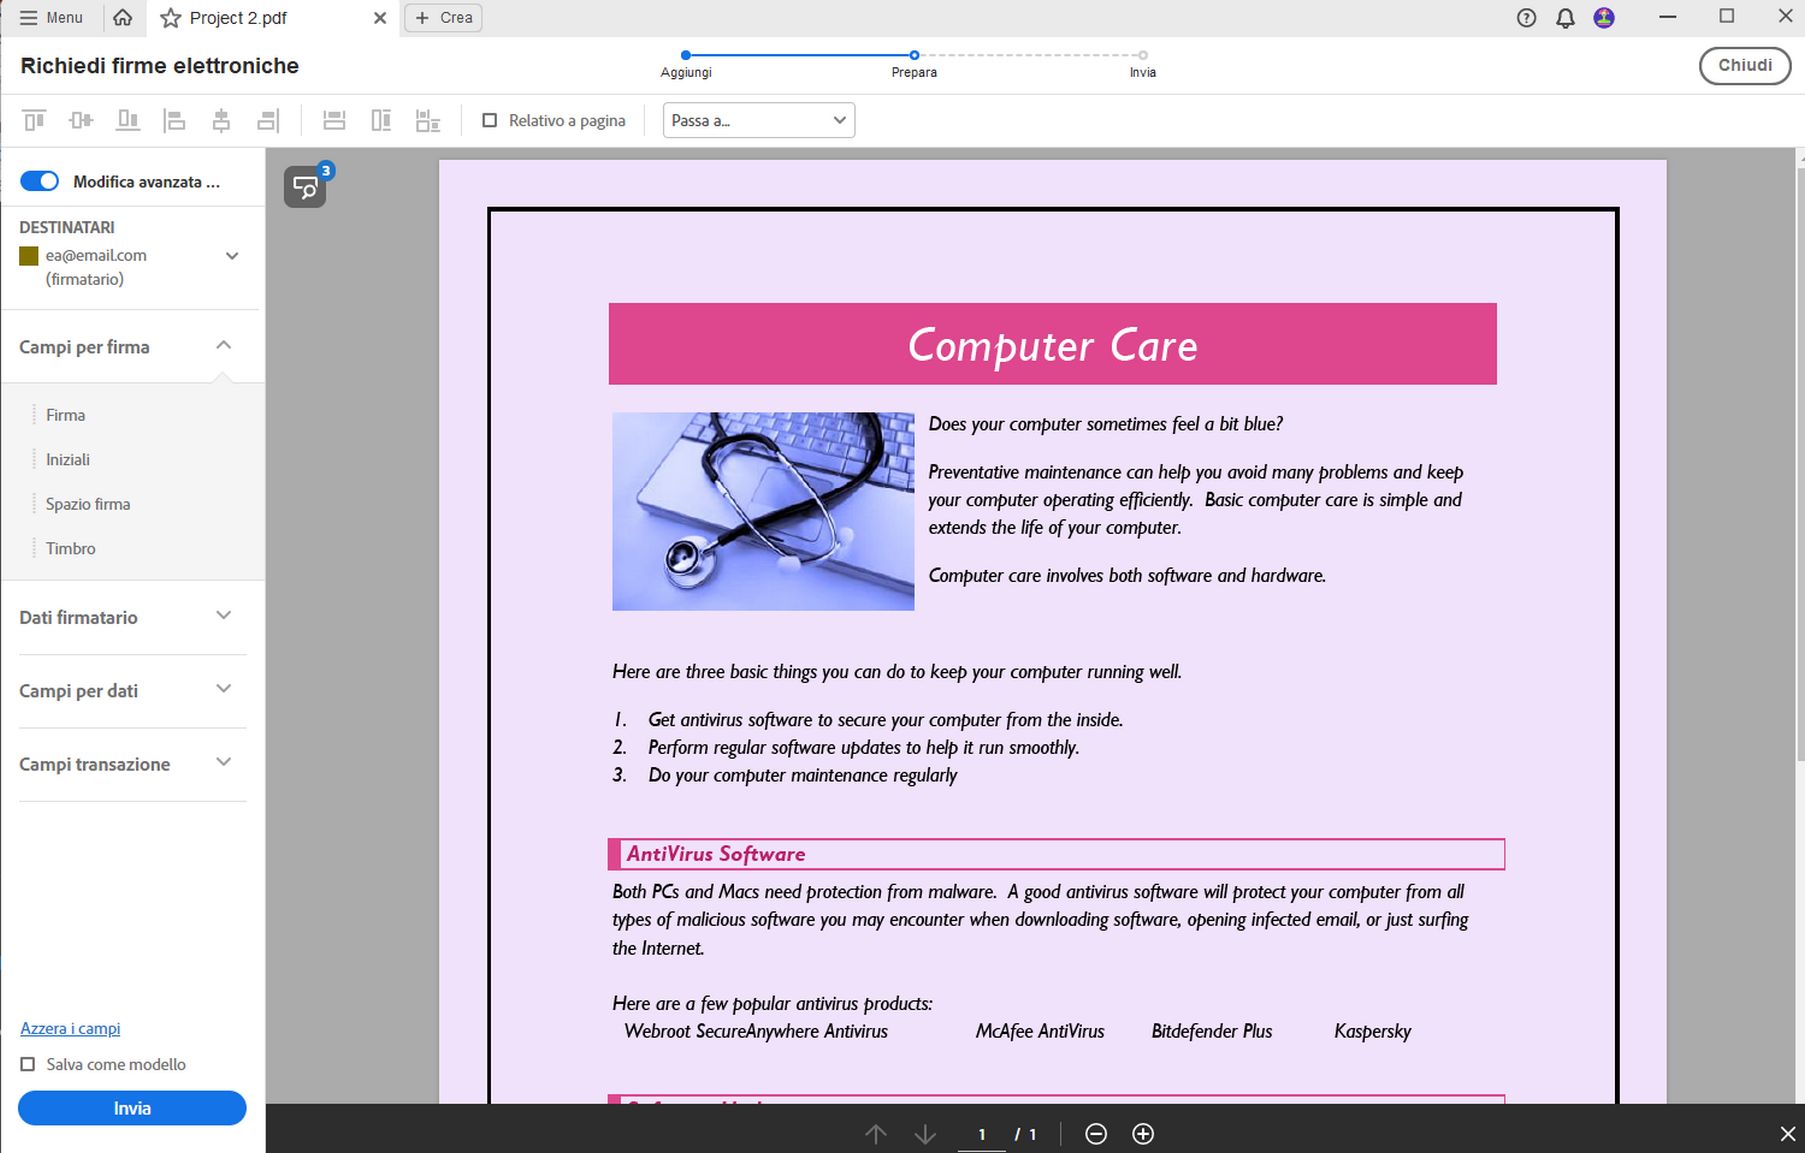Click the blue Invia button
The image size is (1805, 1153).
[132, 1108]
